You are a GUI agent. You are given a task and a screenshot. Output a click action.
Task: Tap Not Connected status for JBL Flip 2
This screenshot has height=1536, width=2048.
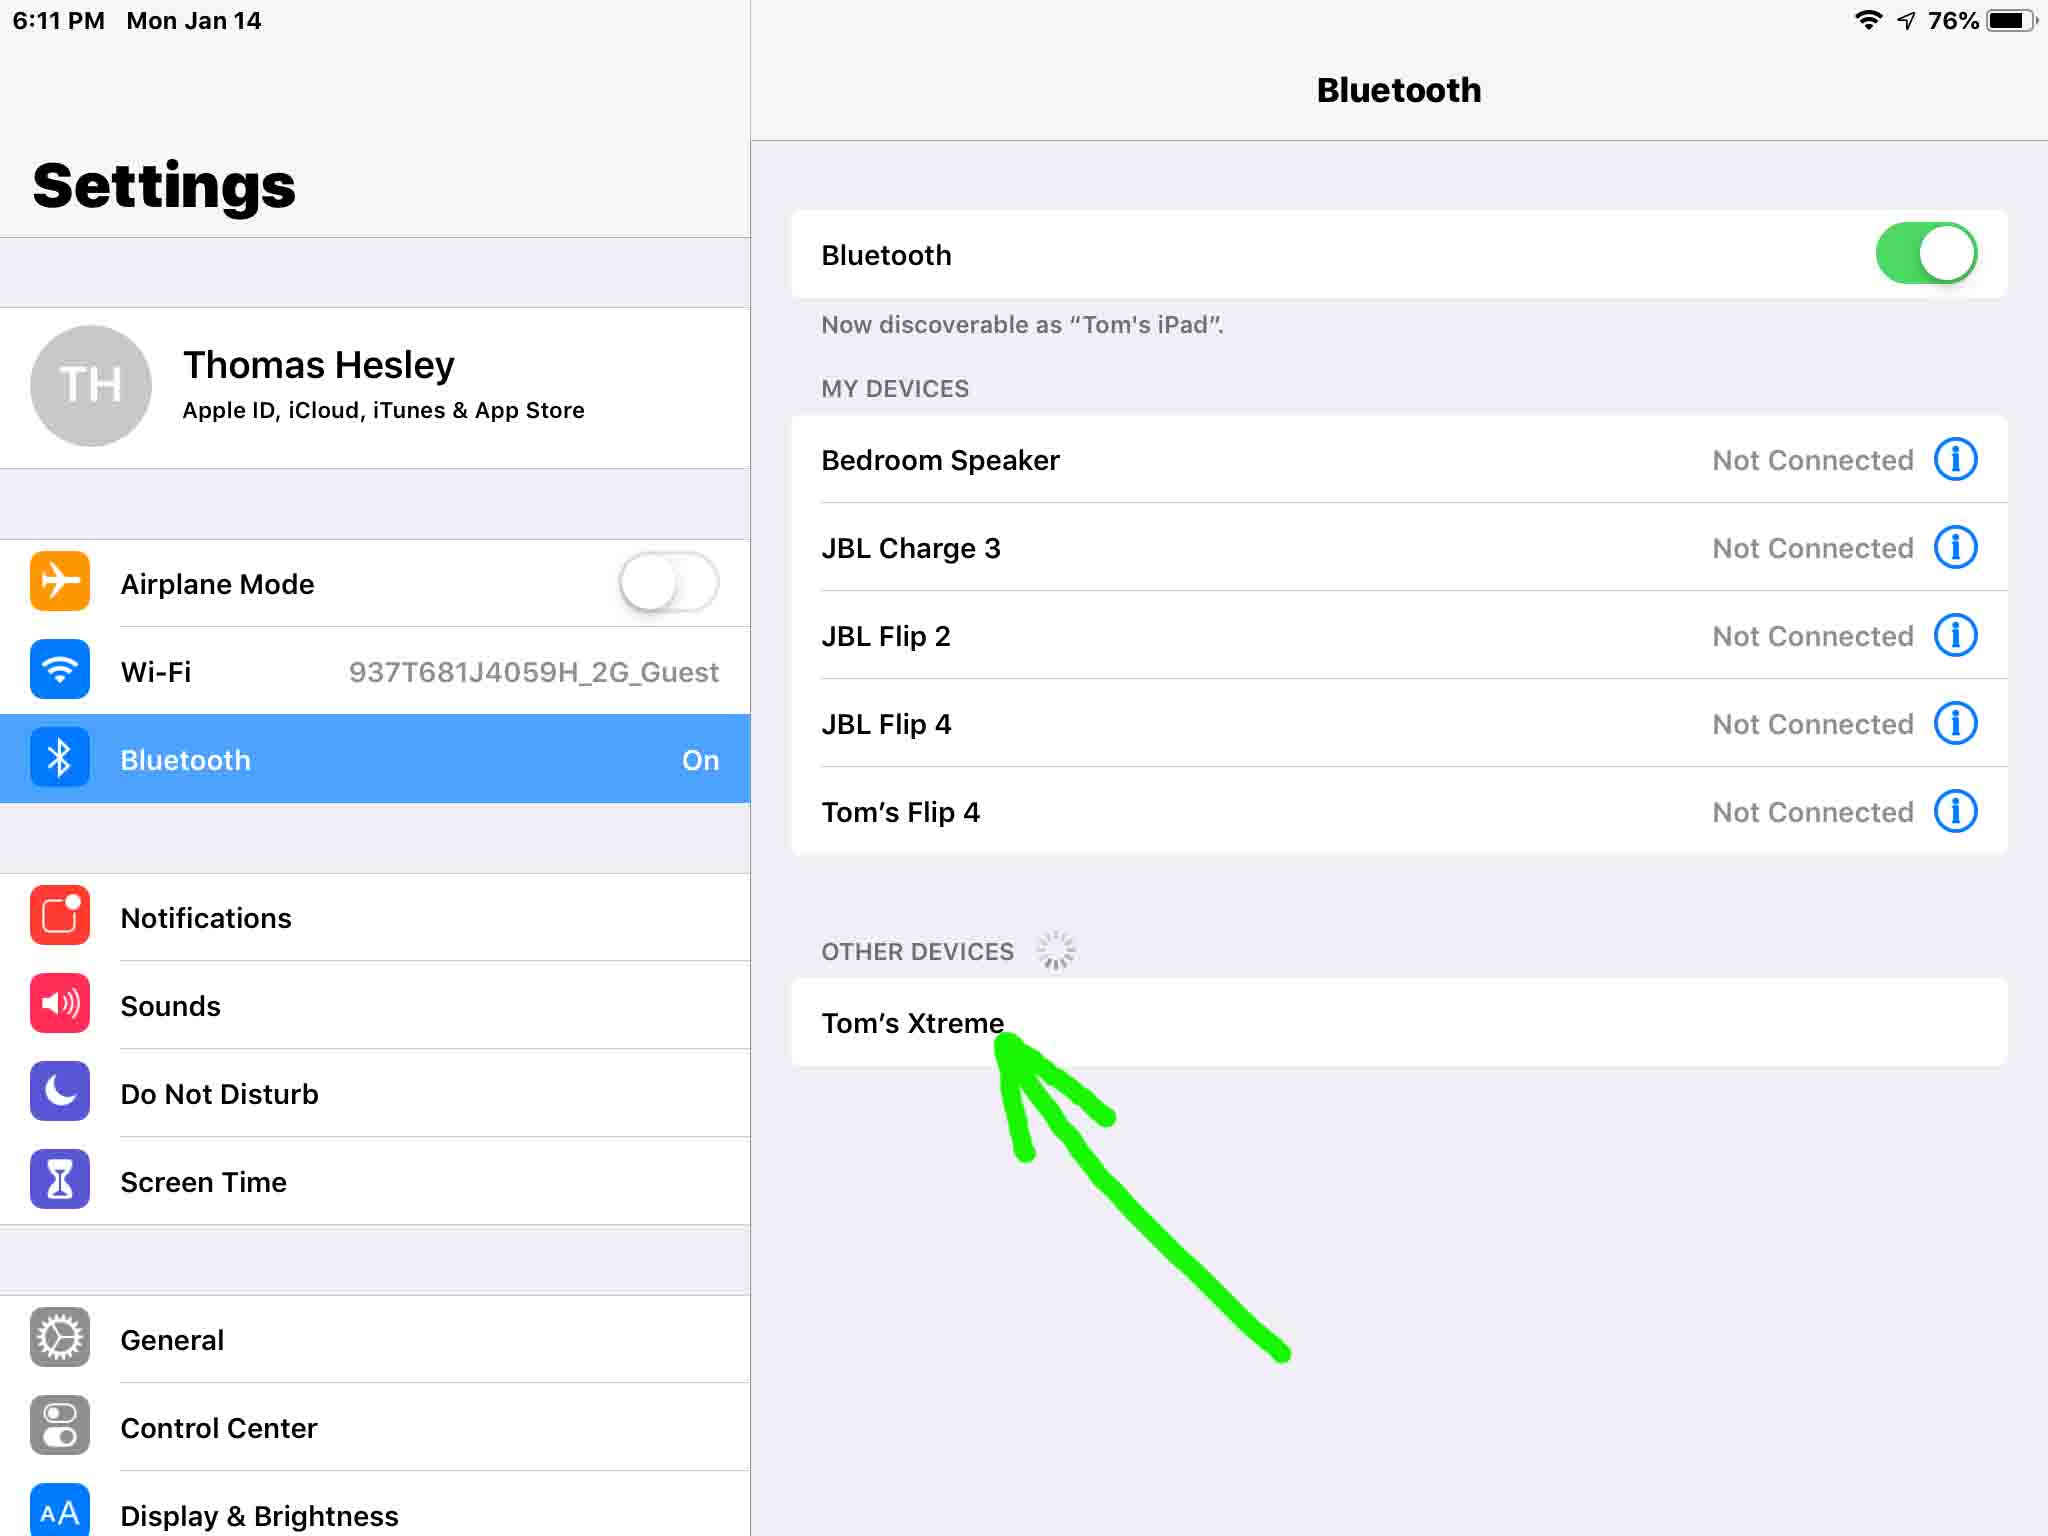point(1812,636)
